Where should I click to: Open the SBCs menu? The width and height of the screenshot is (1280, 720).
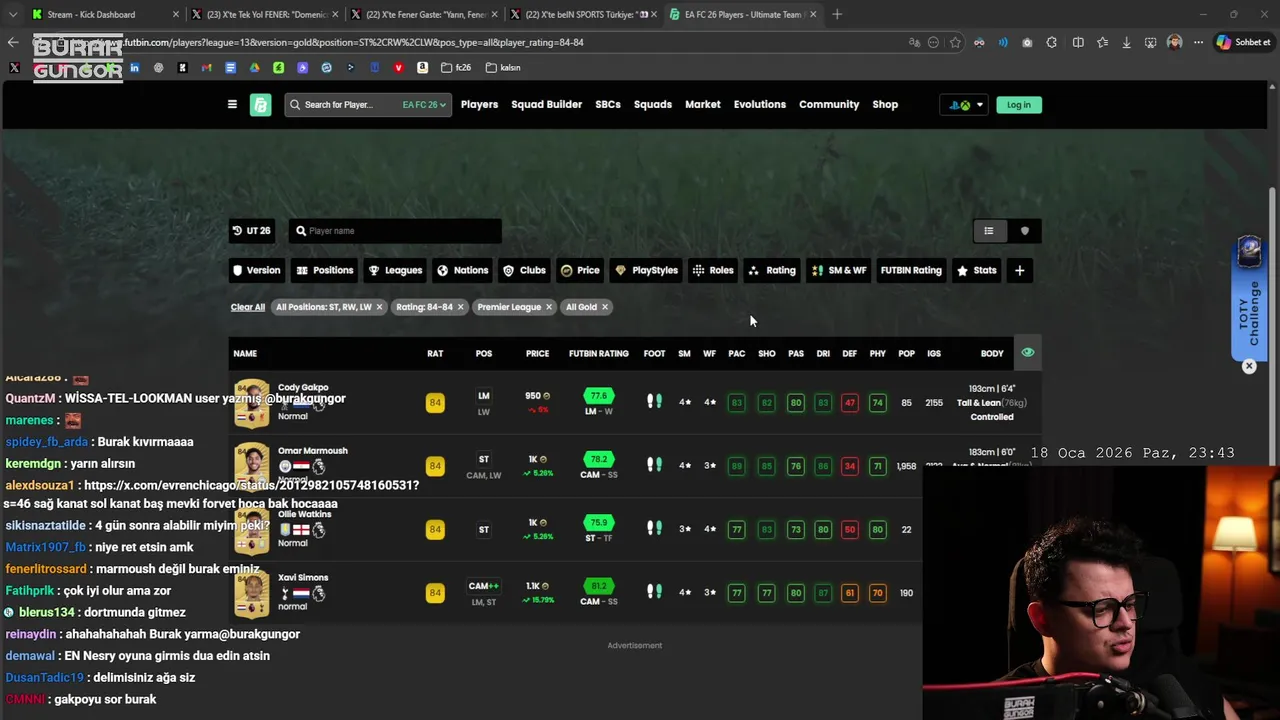pyautogui.click(x=608, y=104)
